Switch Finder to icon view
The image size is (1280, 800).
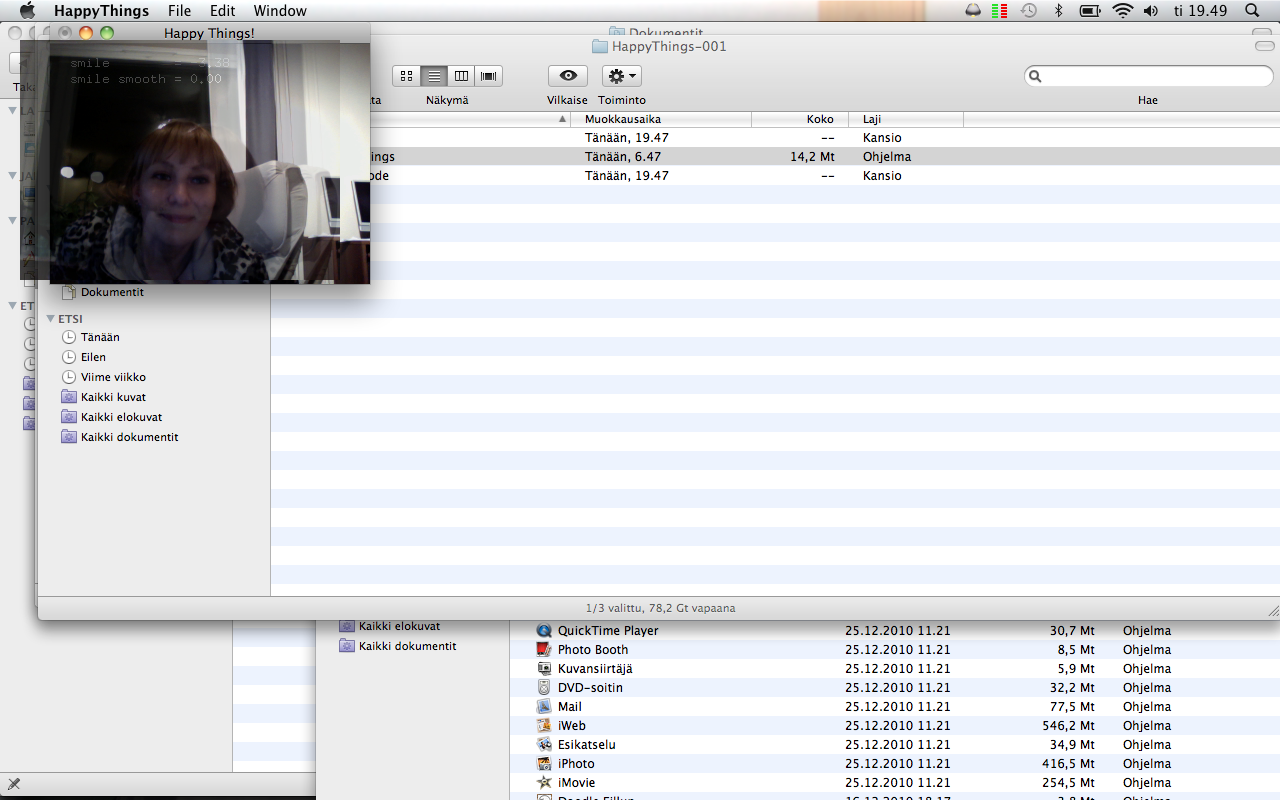coord(406,76)
